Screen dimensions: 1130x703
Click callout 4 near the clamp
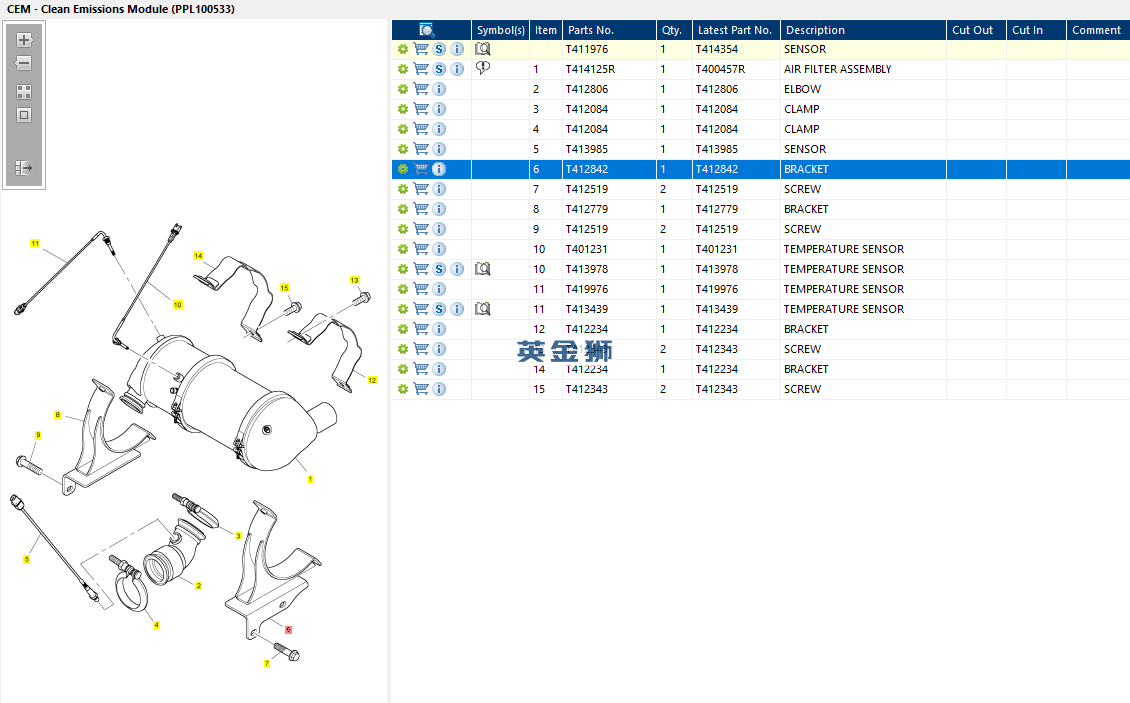click(156, 624)
